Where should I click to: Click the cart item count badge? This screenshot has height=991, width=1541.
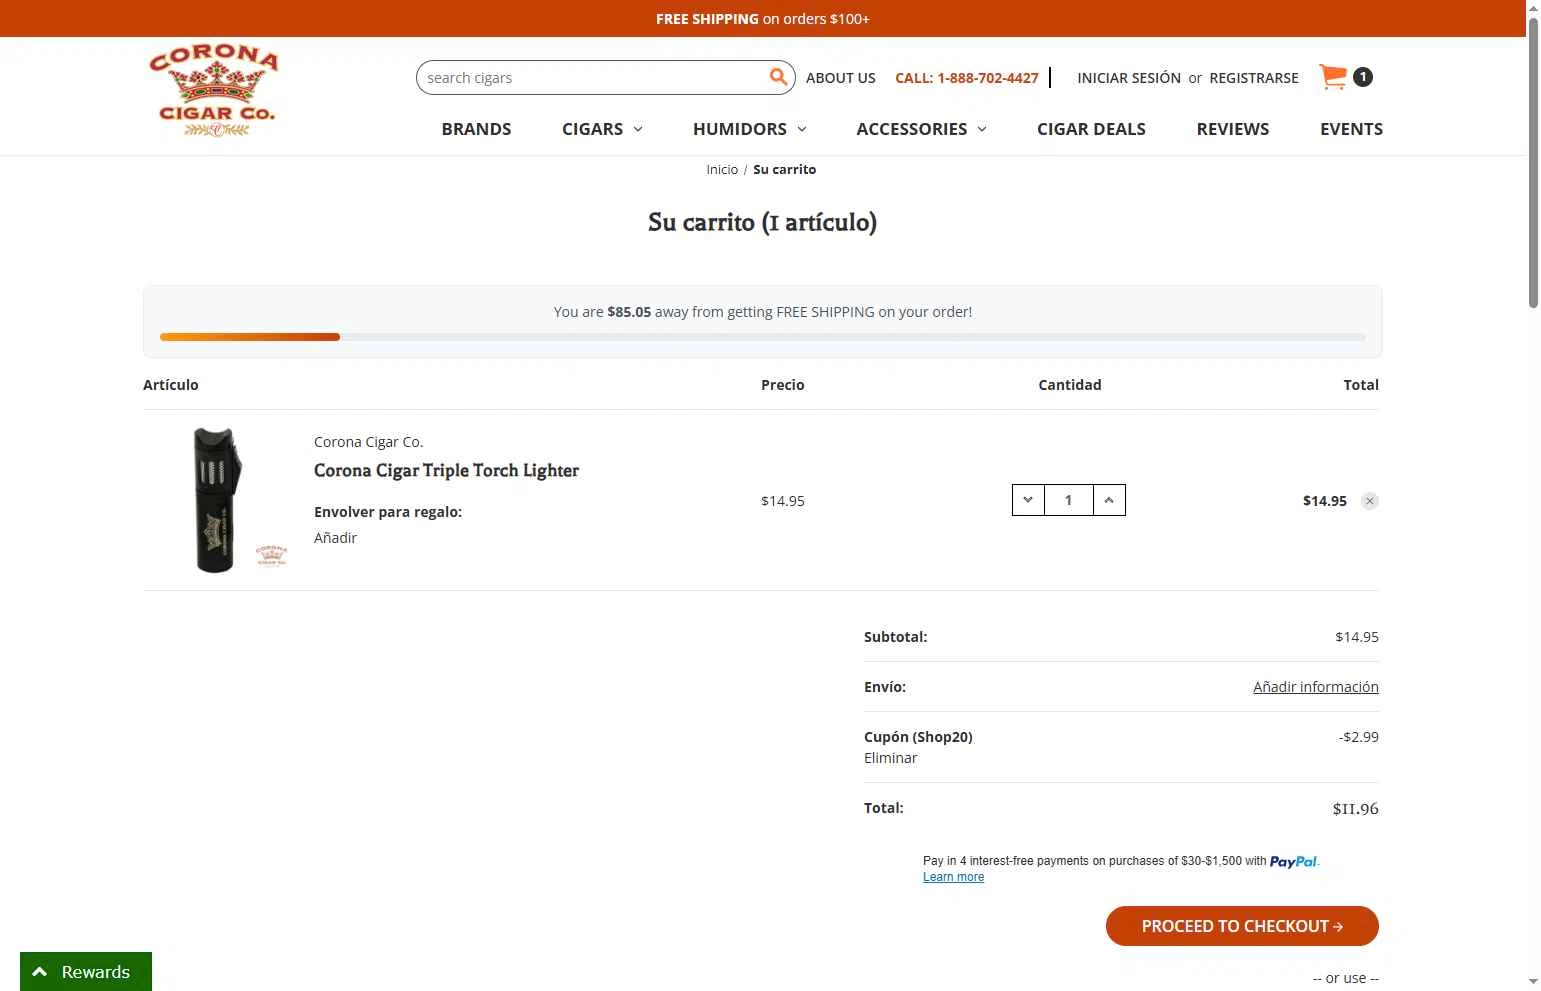[1362, 77]
